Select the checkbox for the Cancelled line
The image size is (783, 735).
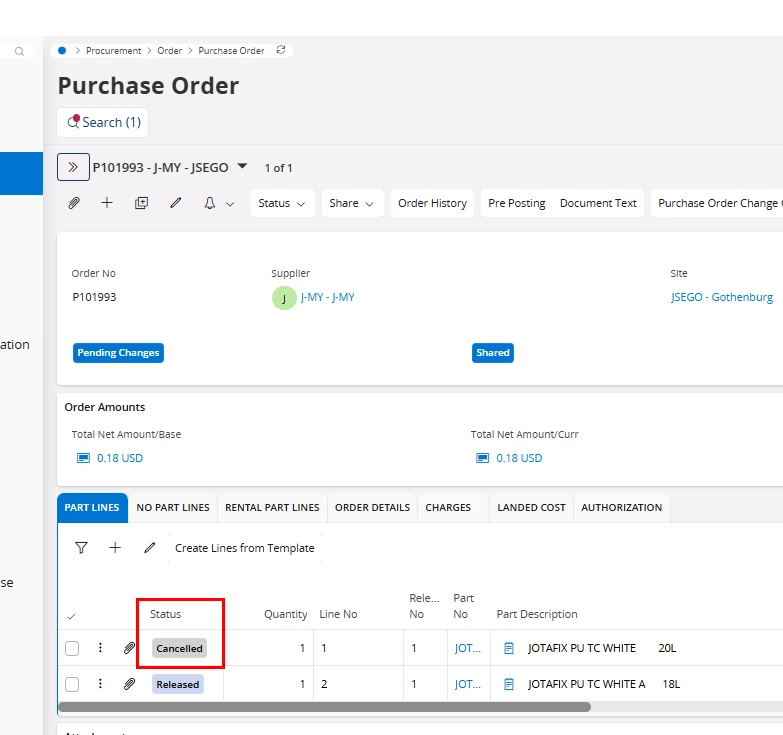72,648
